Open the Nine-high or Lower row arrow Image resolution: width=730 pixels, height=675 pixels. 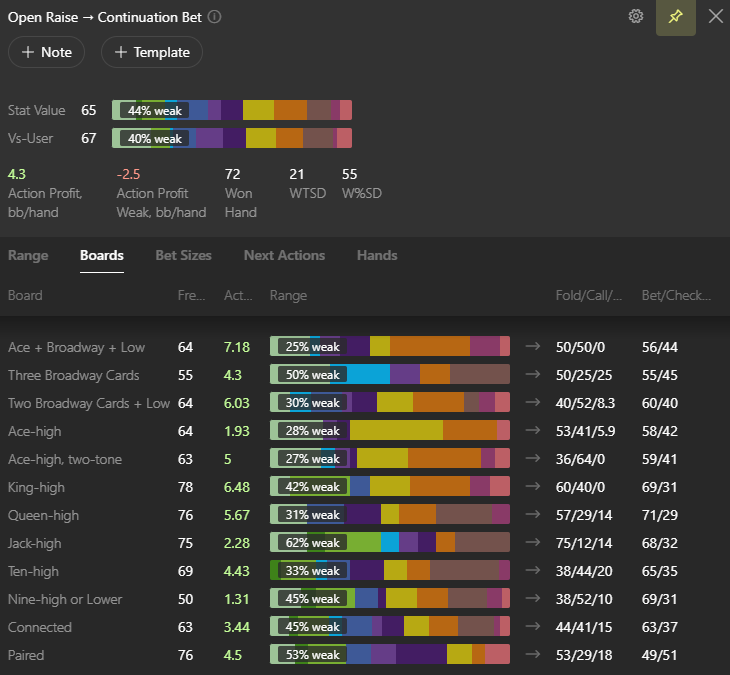point(533,598)
